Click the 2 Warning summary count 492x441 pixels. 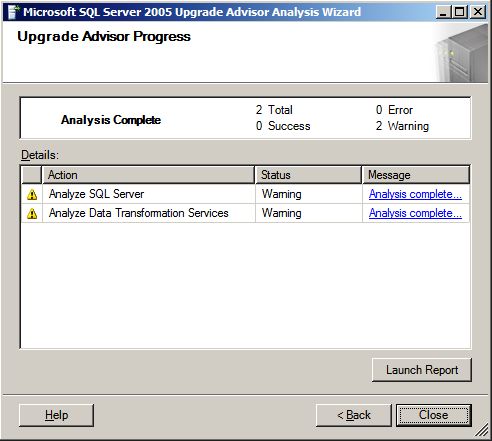(402, 126)
